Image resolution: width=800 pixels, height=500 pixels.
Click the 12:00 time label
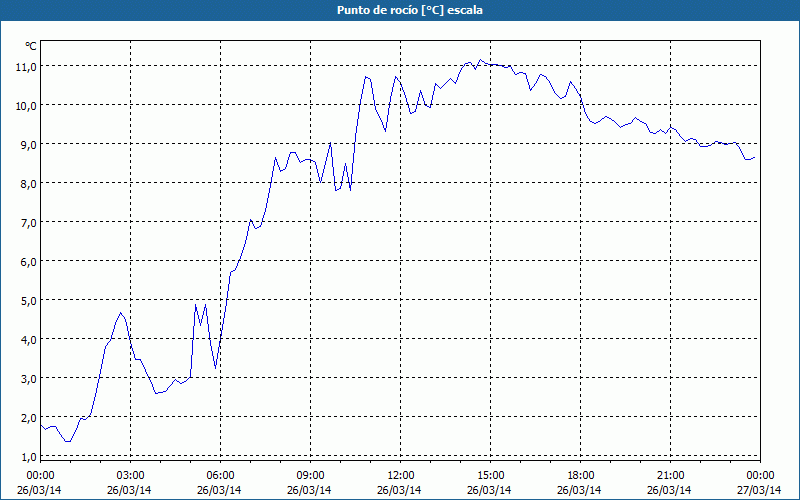(x=401, y=475)
